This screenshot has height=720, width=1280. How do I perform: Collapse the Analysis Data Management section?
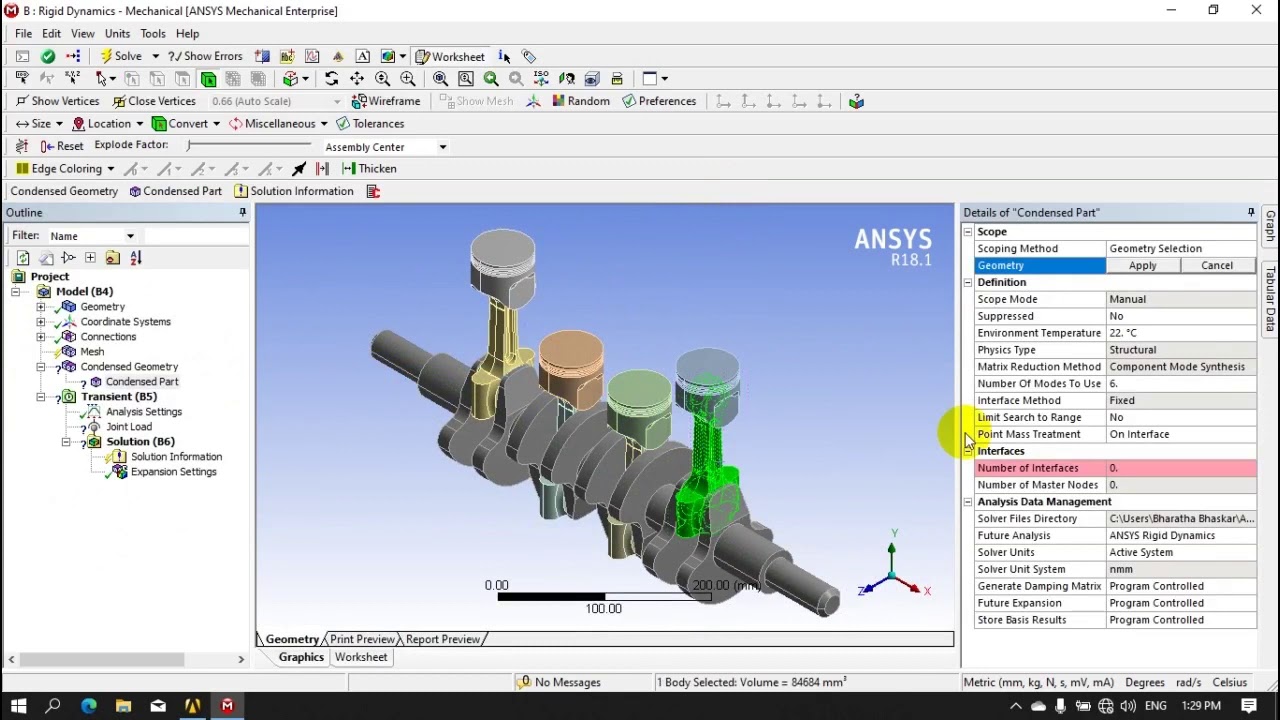[x=968, y=502]
